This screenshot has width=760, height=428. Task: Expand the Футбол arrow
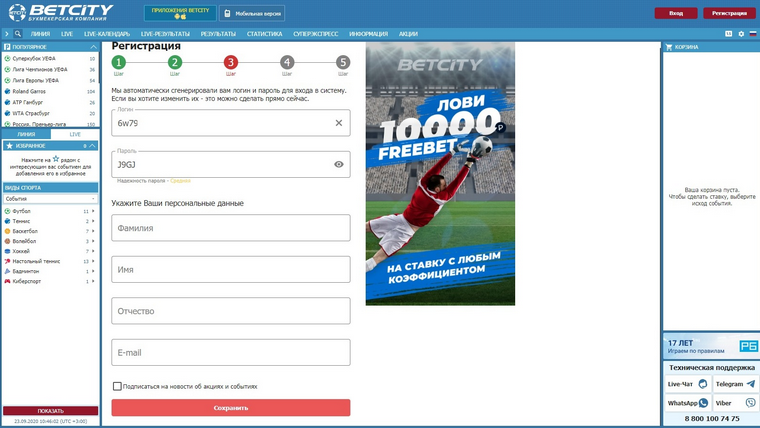tap(93, 211)
